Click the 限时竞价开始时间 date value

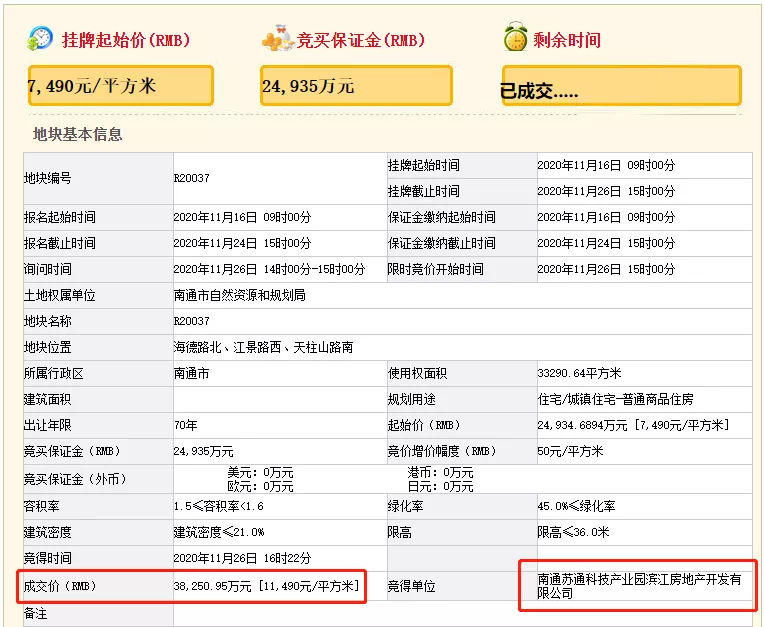(x=606, y=269)
